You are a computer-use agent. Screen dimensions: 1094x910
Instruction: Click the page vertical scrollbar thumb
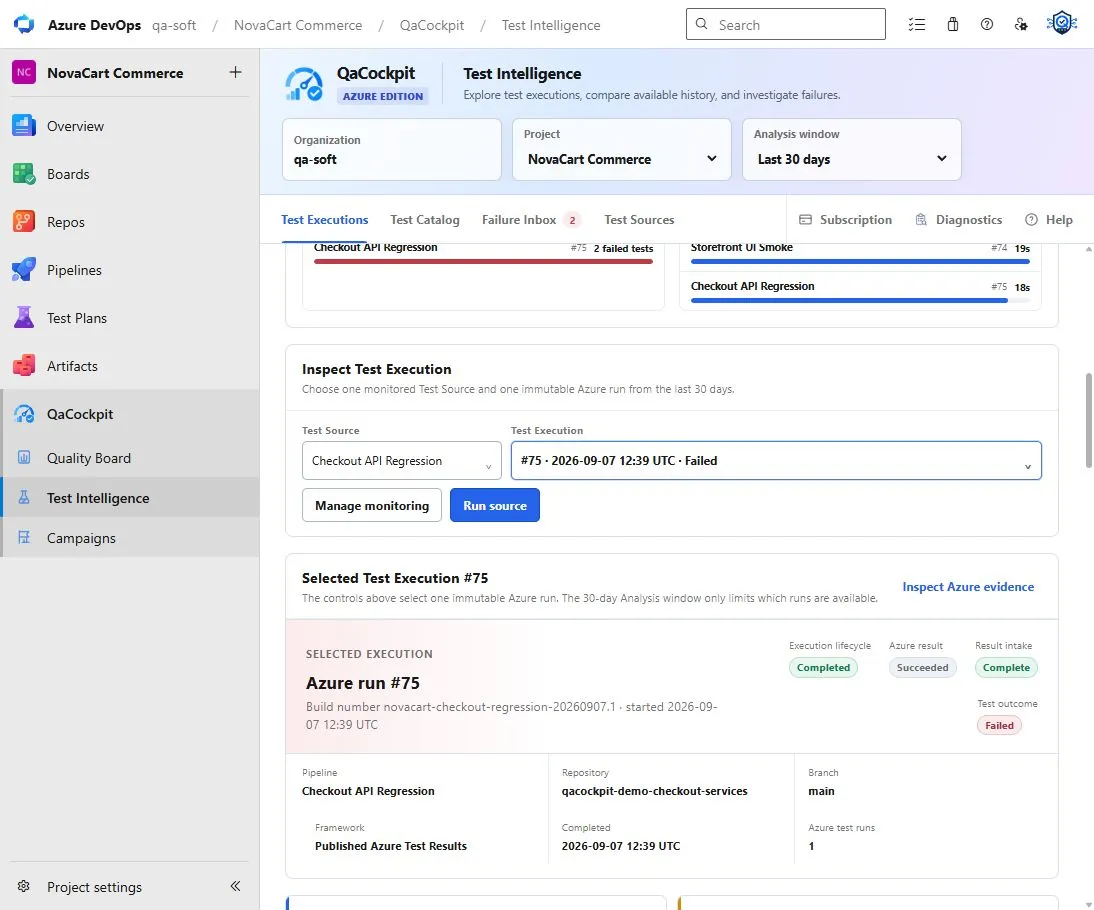[1088, 421]
